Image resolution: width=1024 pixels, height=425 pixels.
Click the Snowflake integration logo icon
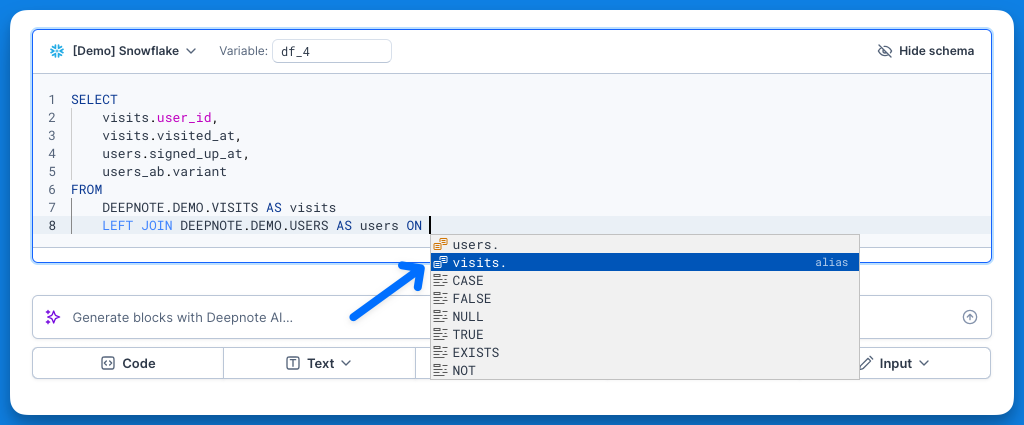point(57,51)
